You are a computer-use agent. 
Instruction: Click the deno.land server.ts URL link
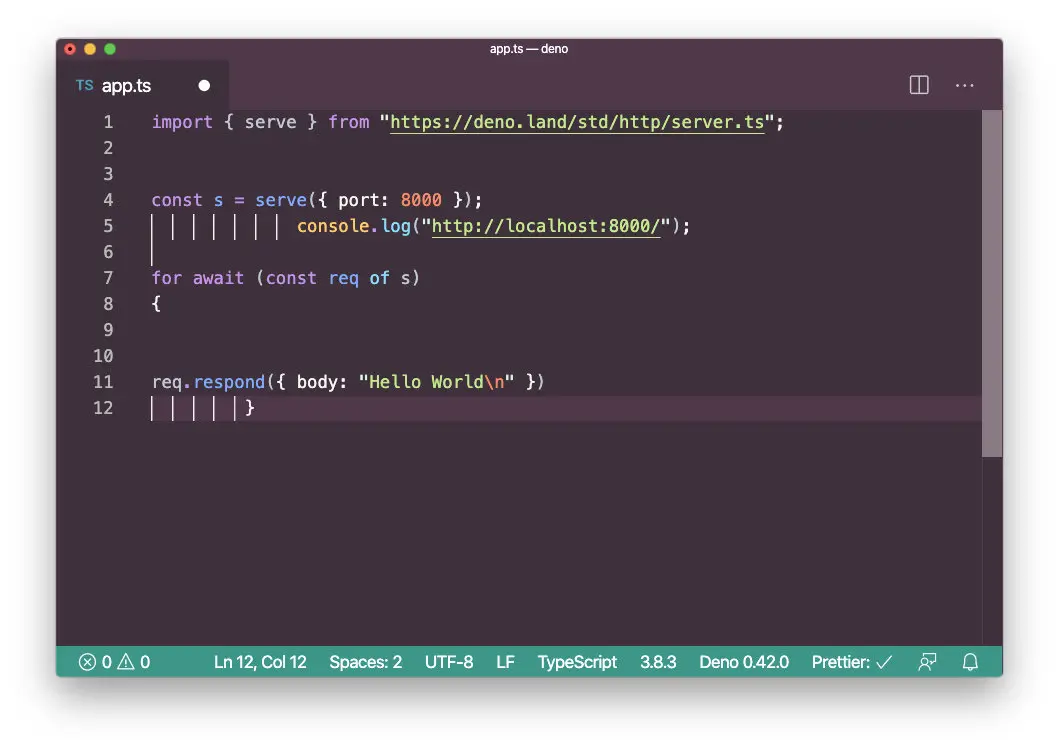pos(577,122)
